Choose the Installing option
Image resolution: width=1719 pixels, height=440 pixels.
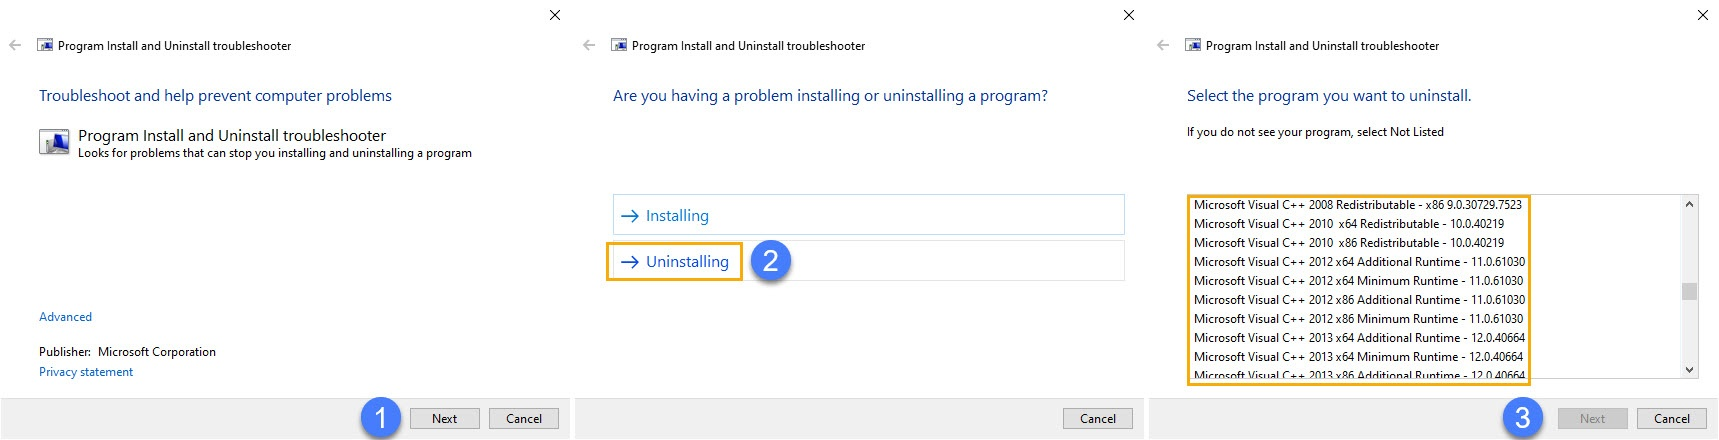(868, 215)
